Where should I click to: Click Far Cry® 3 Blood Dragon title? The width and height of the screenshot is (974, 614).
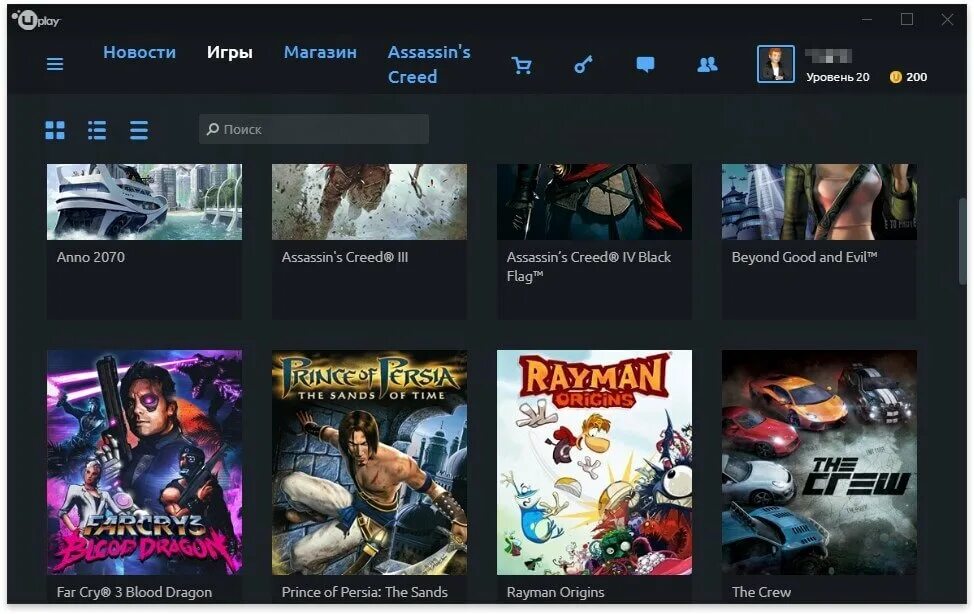coord(134,592)
